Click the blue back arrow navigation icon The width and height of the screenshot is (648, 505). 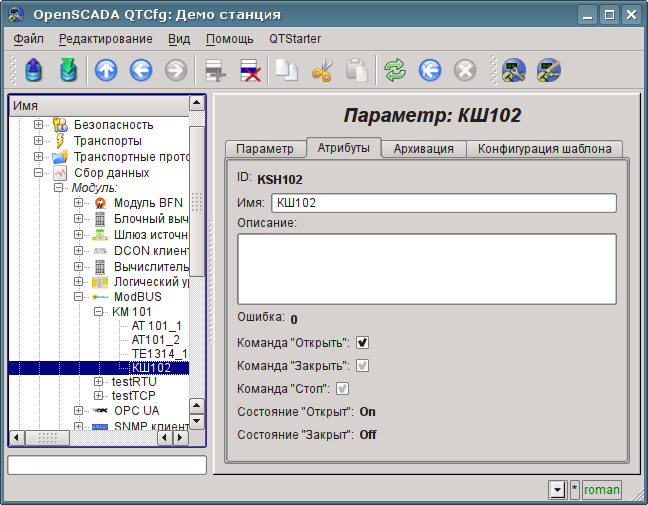[x=140, y=70]
